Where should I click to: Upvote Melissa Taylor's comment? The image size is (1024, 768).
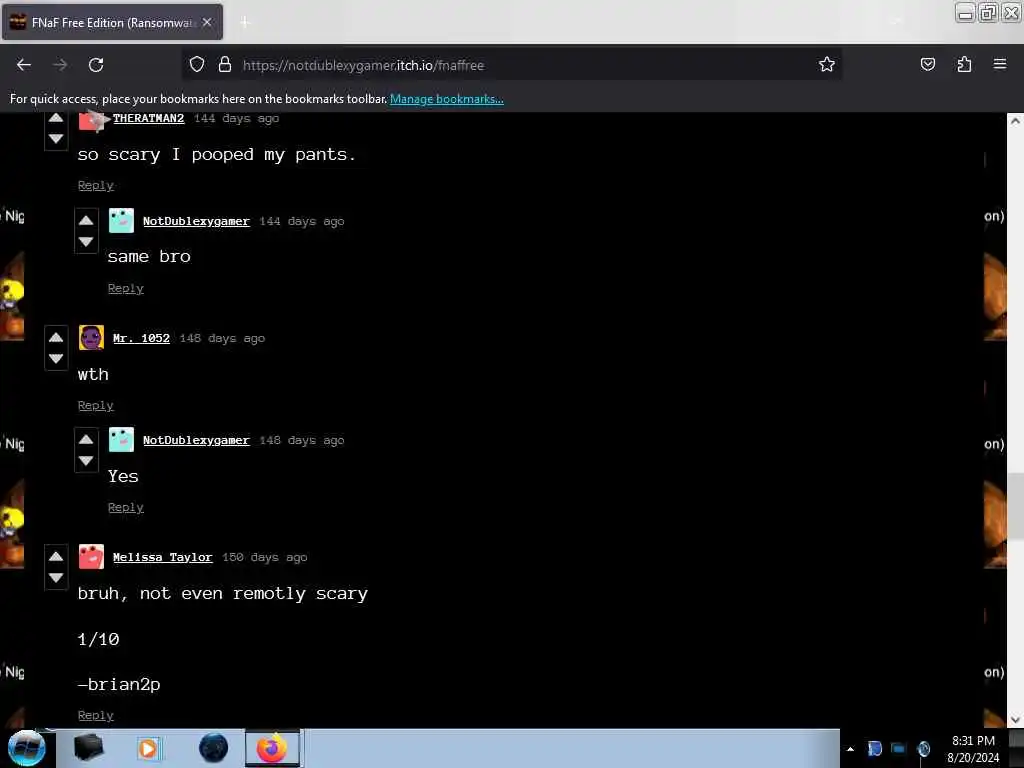coord(56,556)
